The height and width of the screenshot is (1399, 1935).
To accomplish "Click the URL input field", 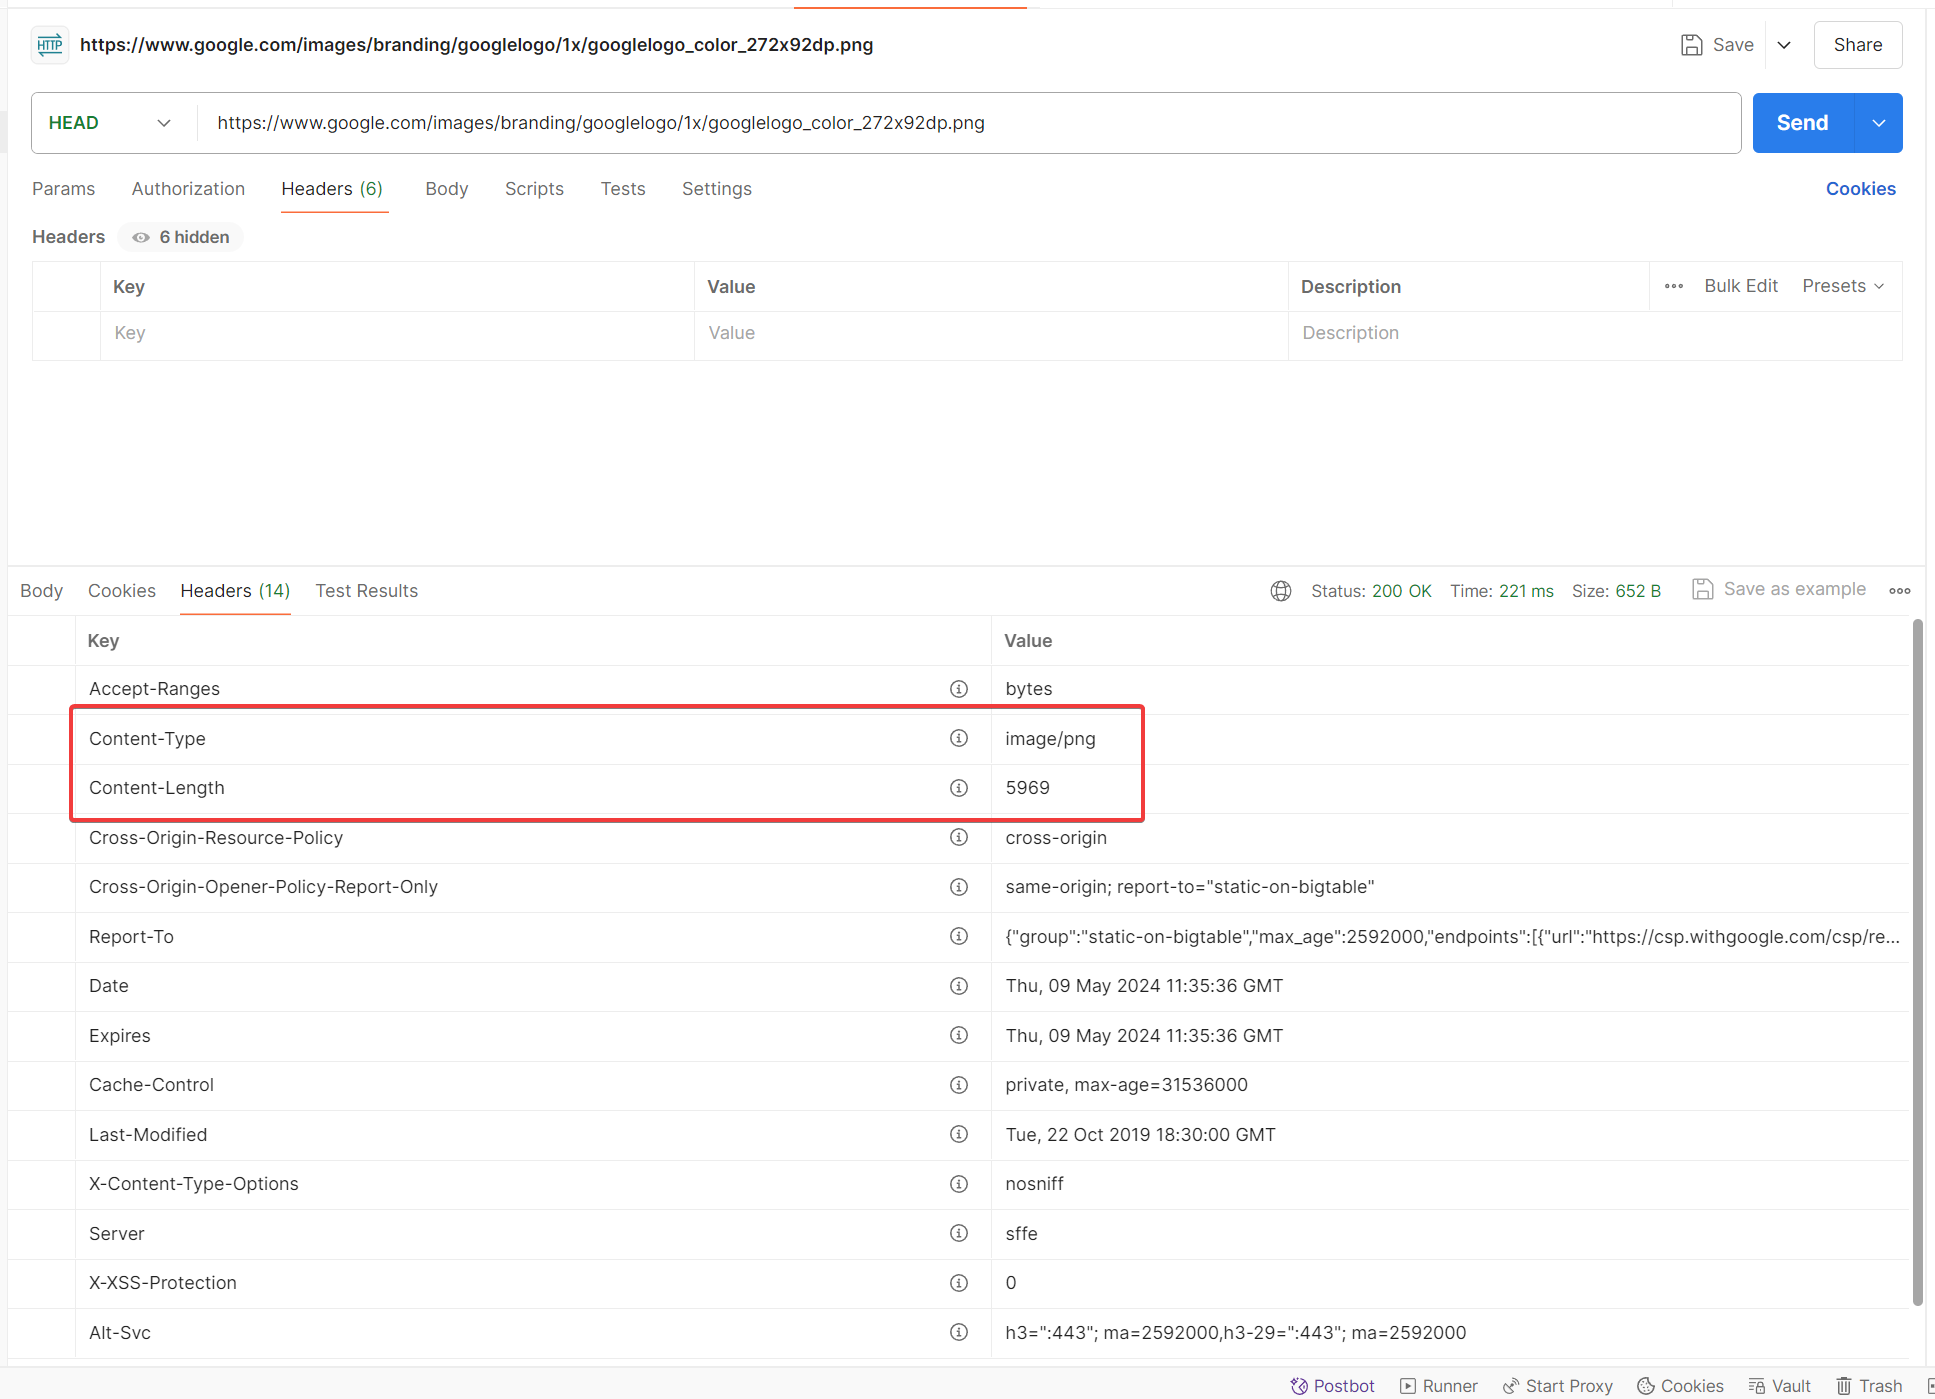I will [966, 123].
